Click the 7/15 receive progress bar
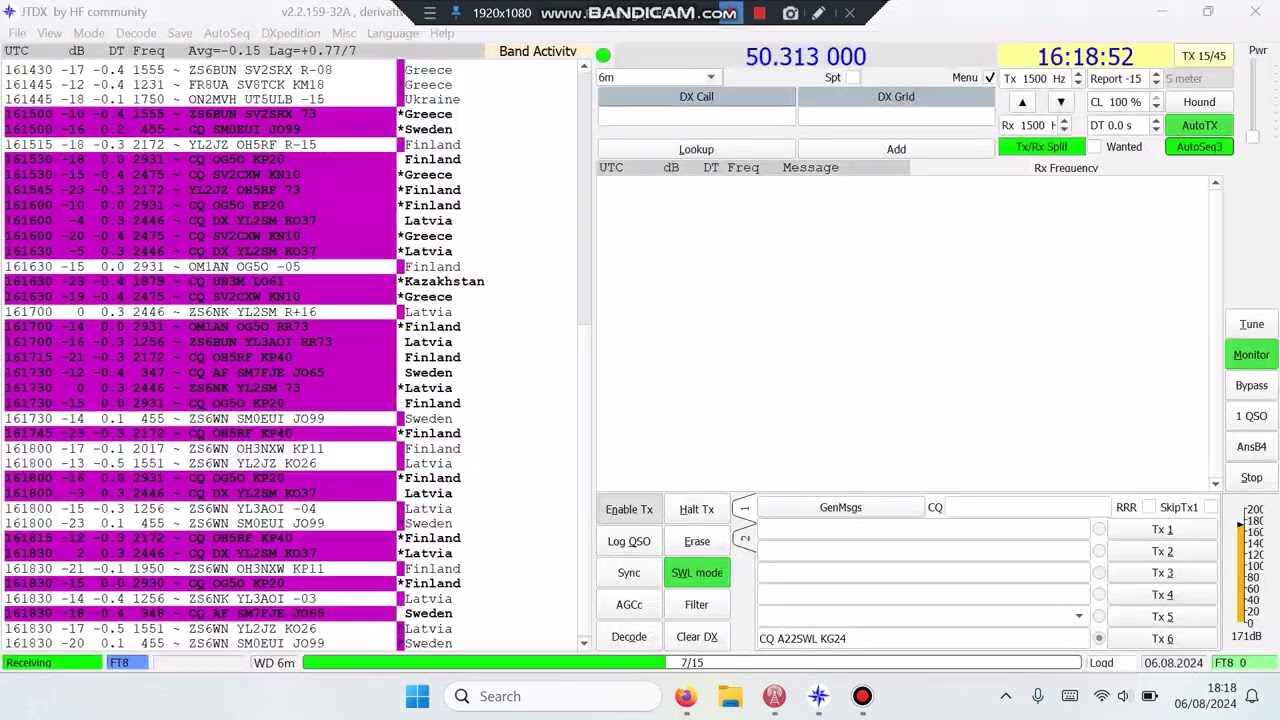Screen dimensions: 1280x720 click(692, 663)
